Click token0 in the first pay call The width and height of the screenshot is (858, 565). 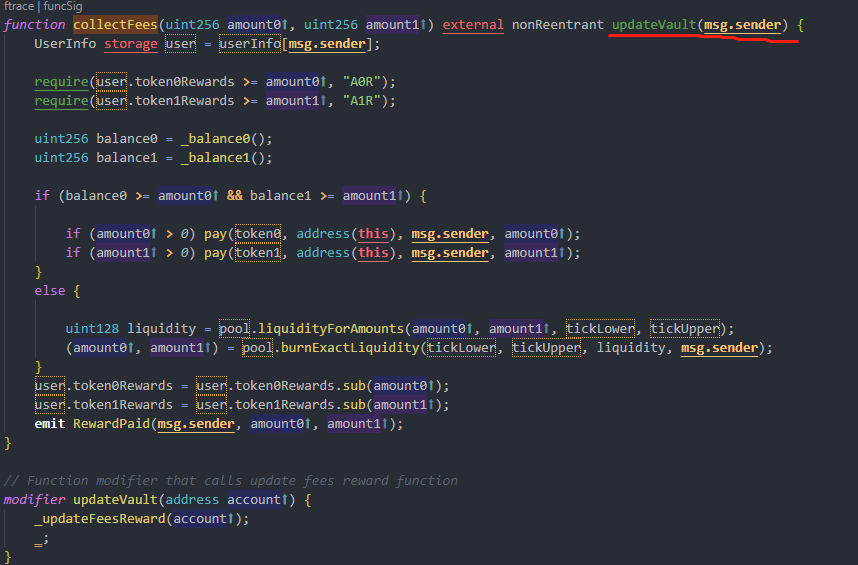tap(258, 234)
